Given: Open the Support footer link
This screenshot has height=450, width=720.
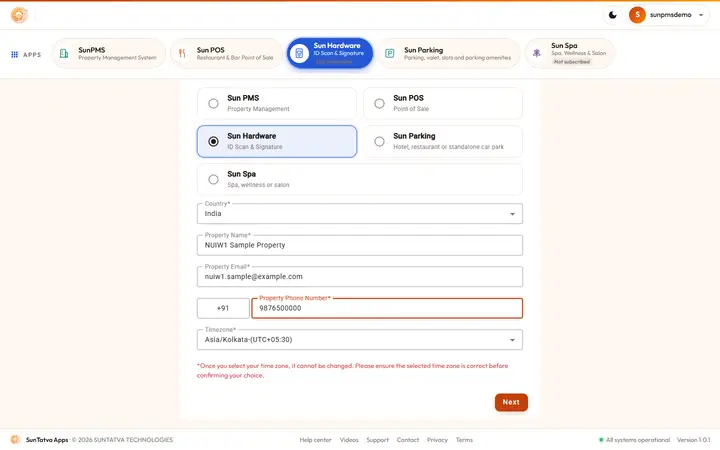Looking at the screenshot, I should (377, 440).
